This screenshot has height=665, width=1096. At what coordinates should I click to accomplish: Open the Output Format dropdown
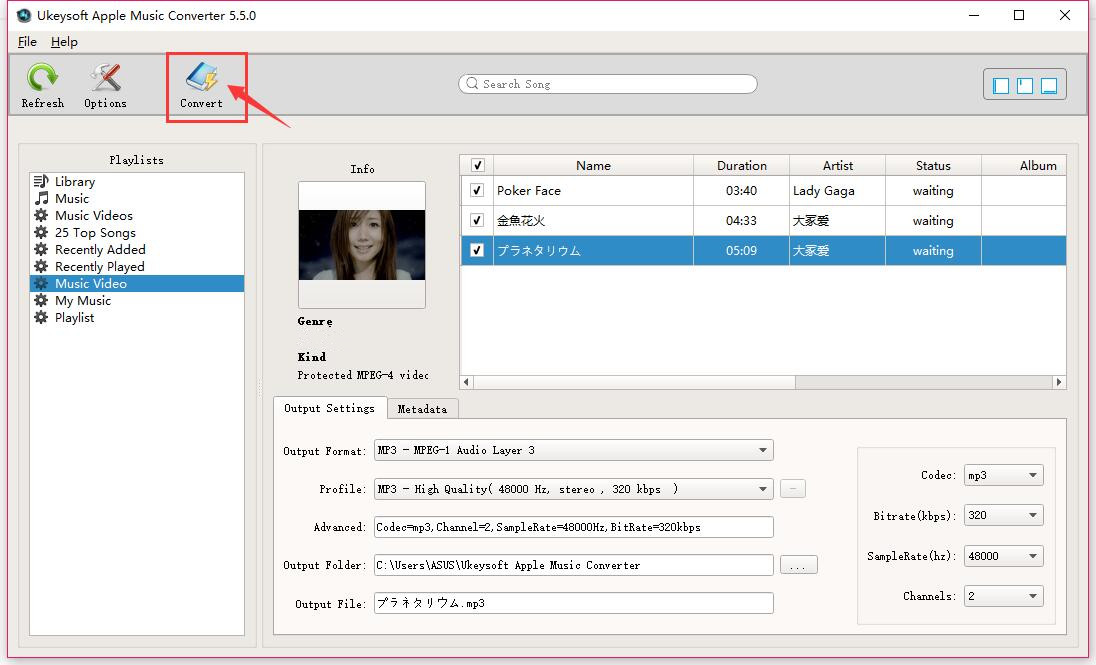tap(574, 450)
